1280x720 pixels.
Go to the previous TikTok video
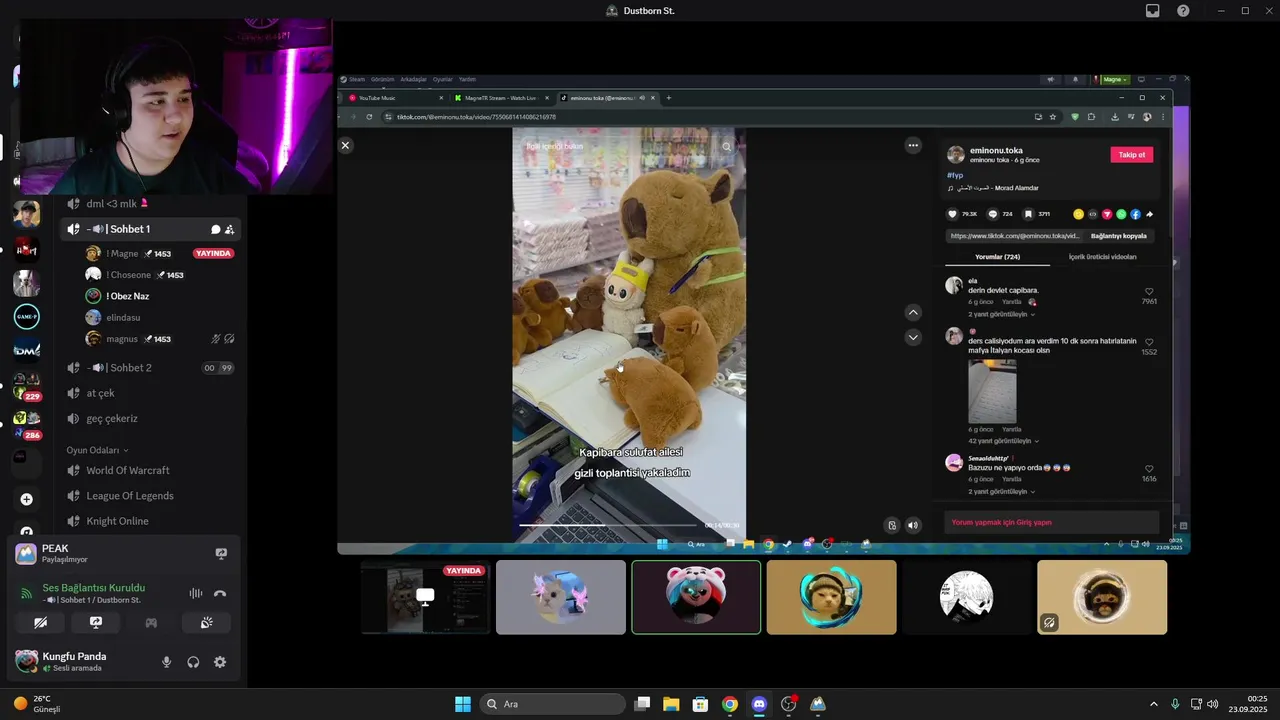[913, 313]
